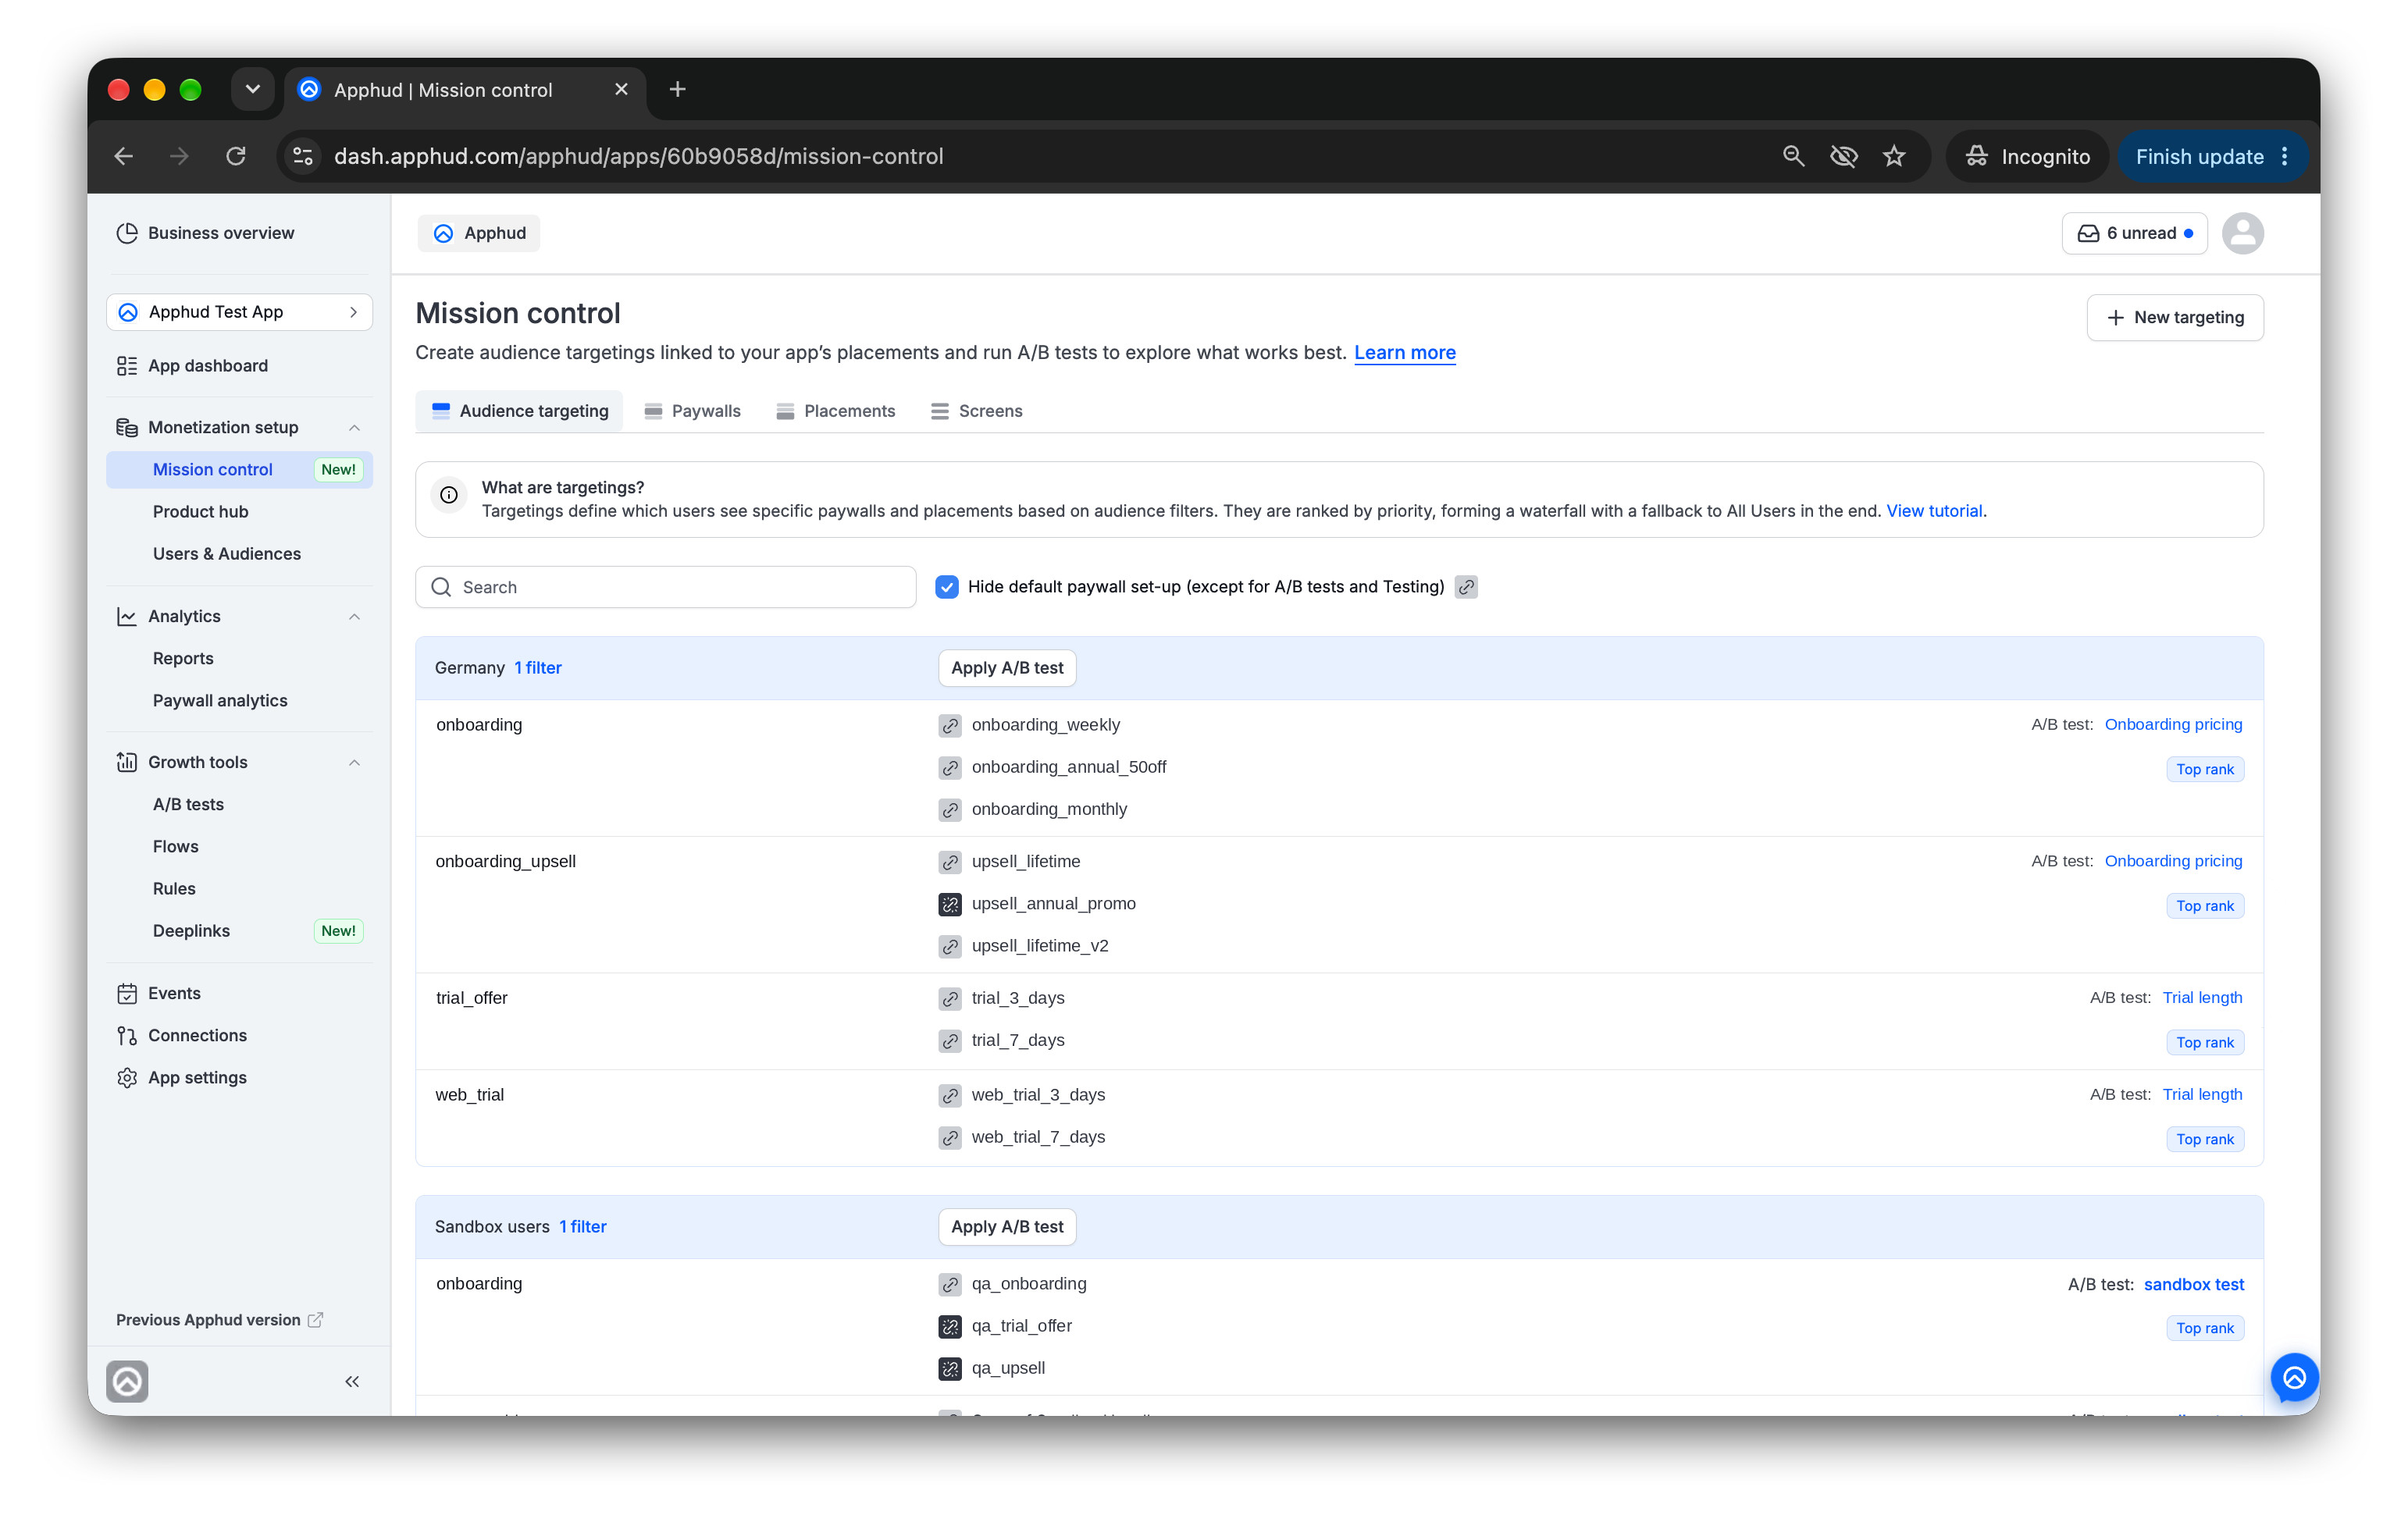The image size is (2408, 1533).
Task: Collapse the Monetization setup section
Action: click(x=354, y=428)
